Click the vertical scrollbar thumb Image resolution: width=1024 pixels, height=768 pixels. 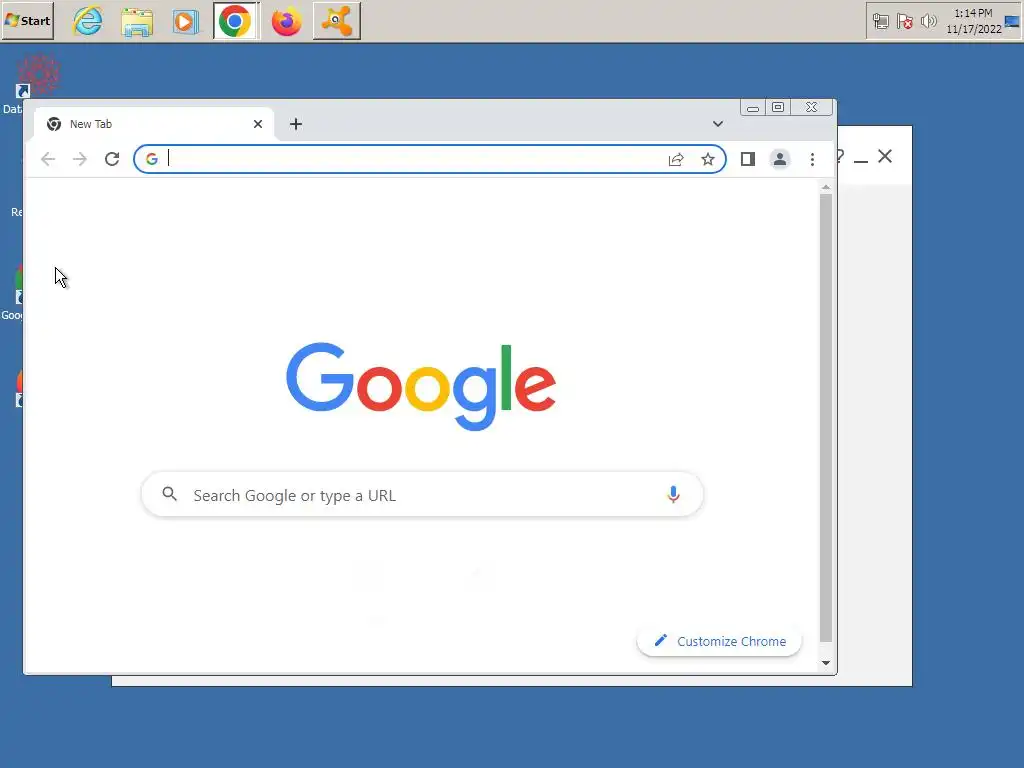click(826, 418)
